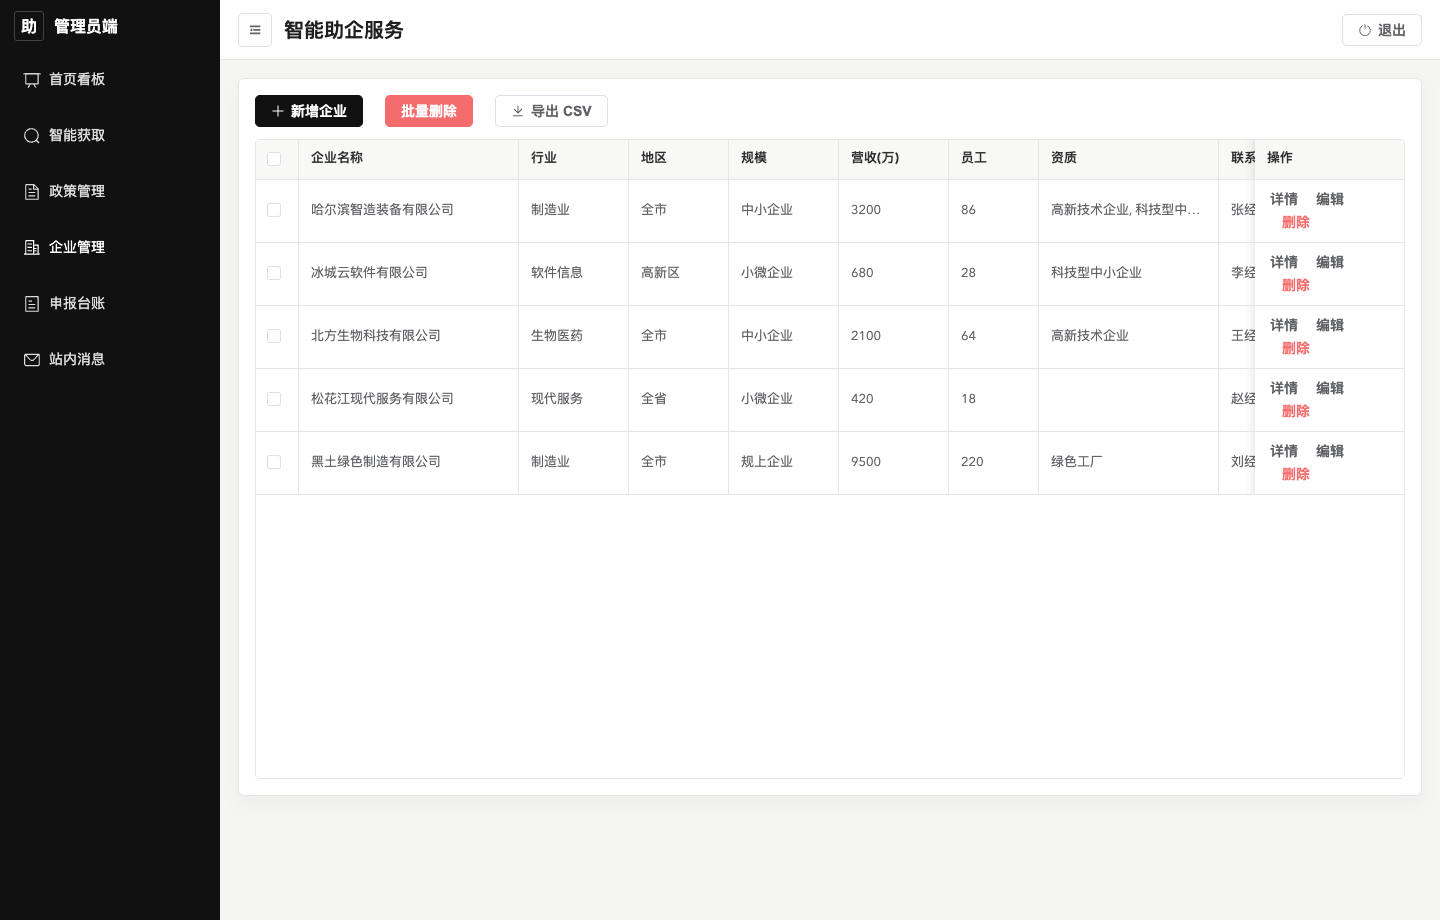Viewport: 1440px width, 920px height.
Task: Click the 退出 logout button
Action: click(x=1382, y=30)
